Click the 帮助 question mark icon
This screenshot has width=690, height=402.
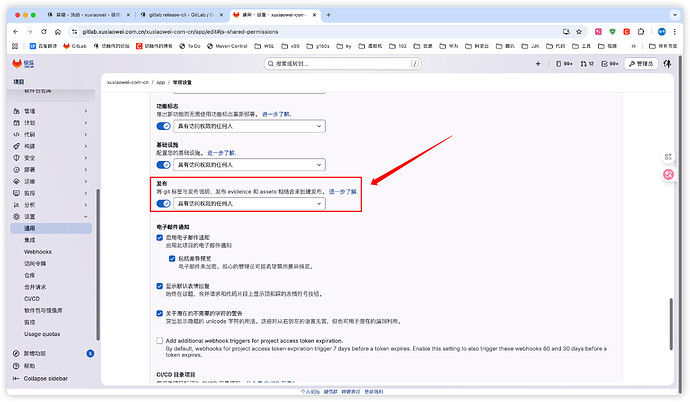[x=15, y=366]
